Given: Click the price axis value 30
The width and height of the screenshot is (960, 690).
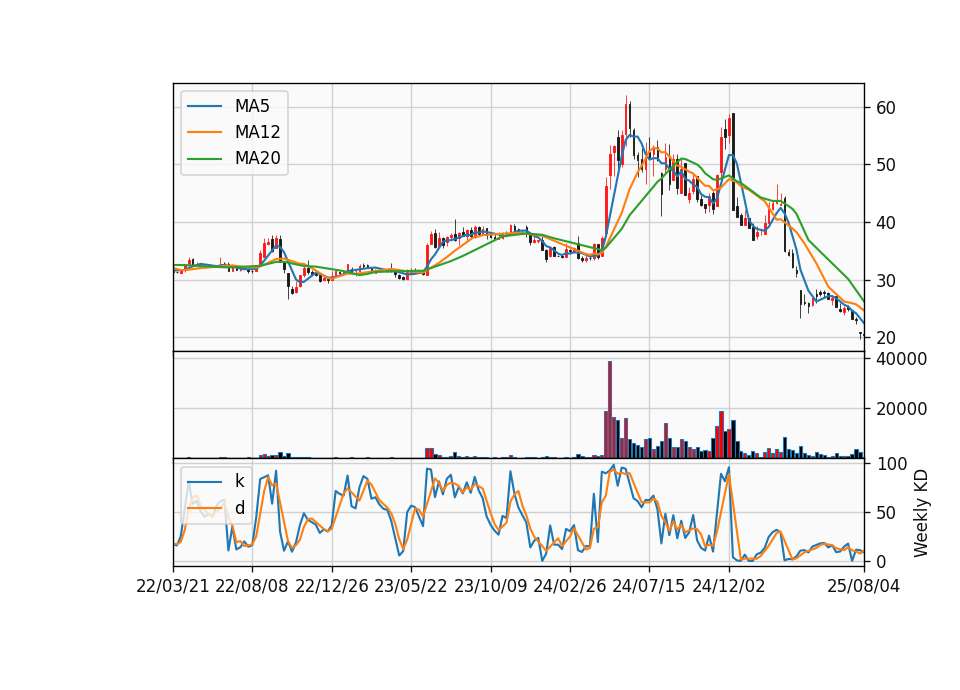Looking at the screenshot, I should click(x=886, y=280).
